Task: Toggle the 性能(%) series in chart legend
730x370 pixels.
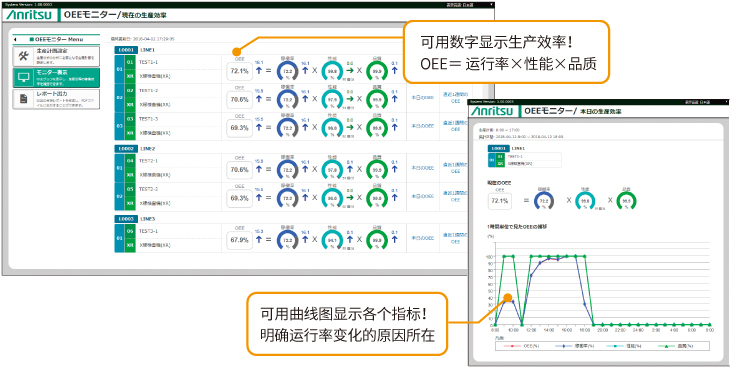Action: pos(624,346)
